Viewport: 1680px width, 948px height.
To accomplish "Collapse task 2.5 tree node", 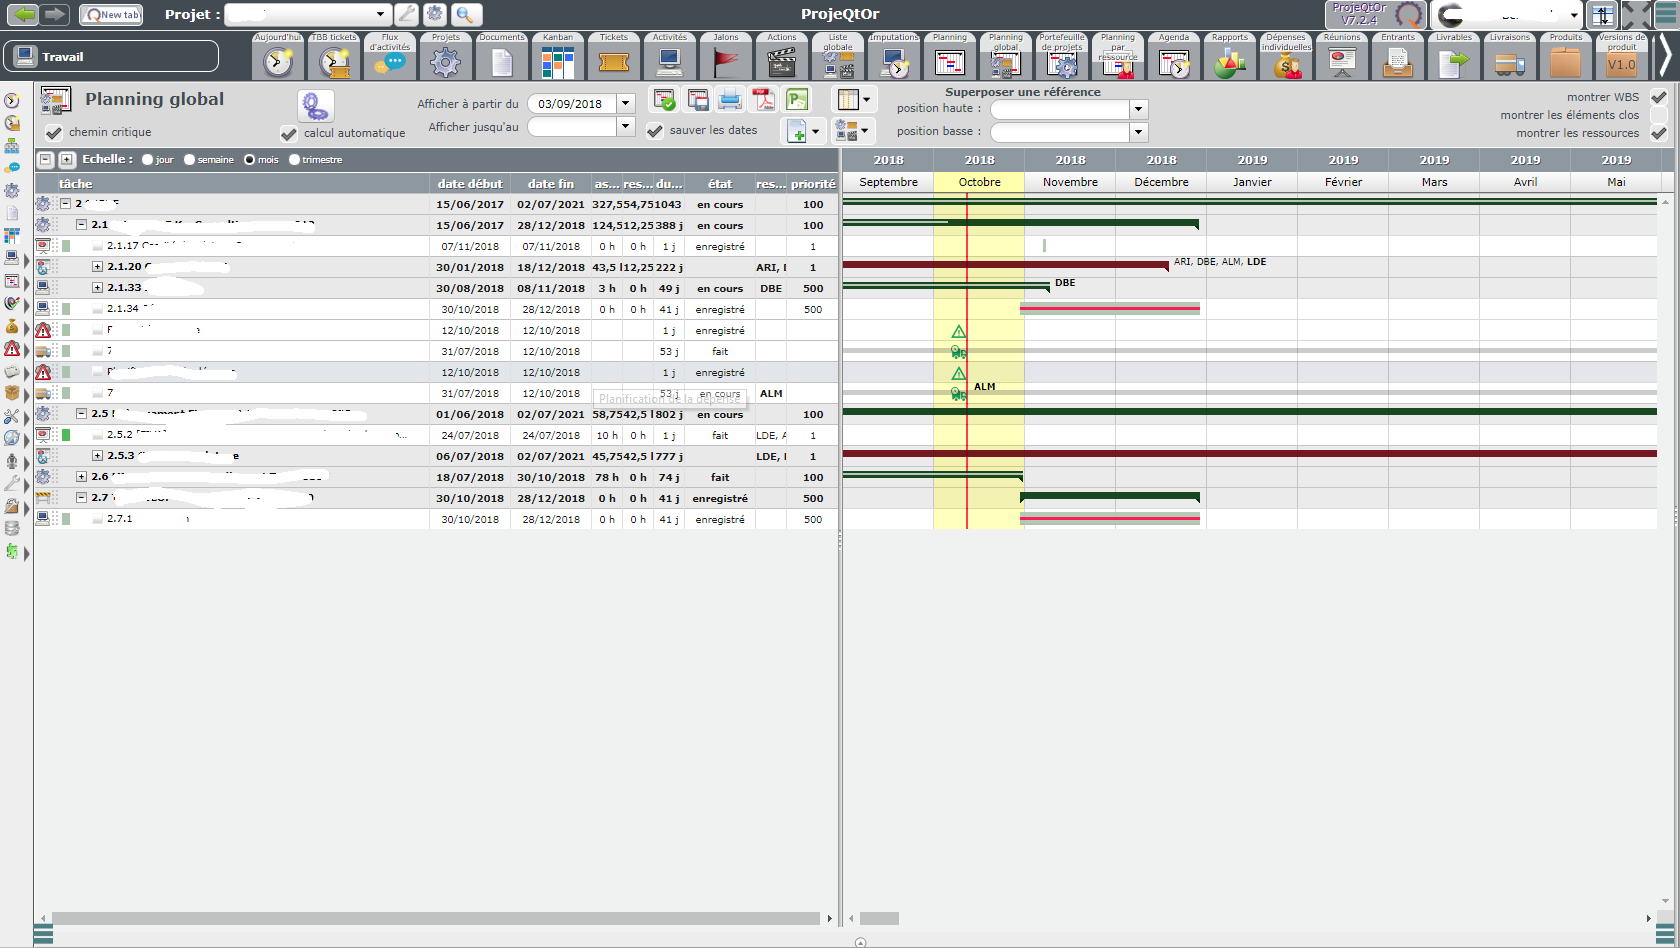I will point(82,414).
